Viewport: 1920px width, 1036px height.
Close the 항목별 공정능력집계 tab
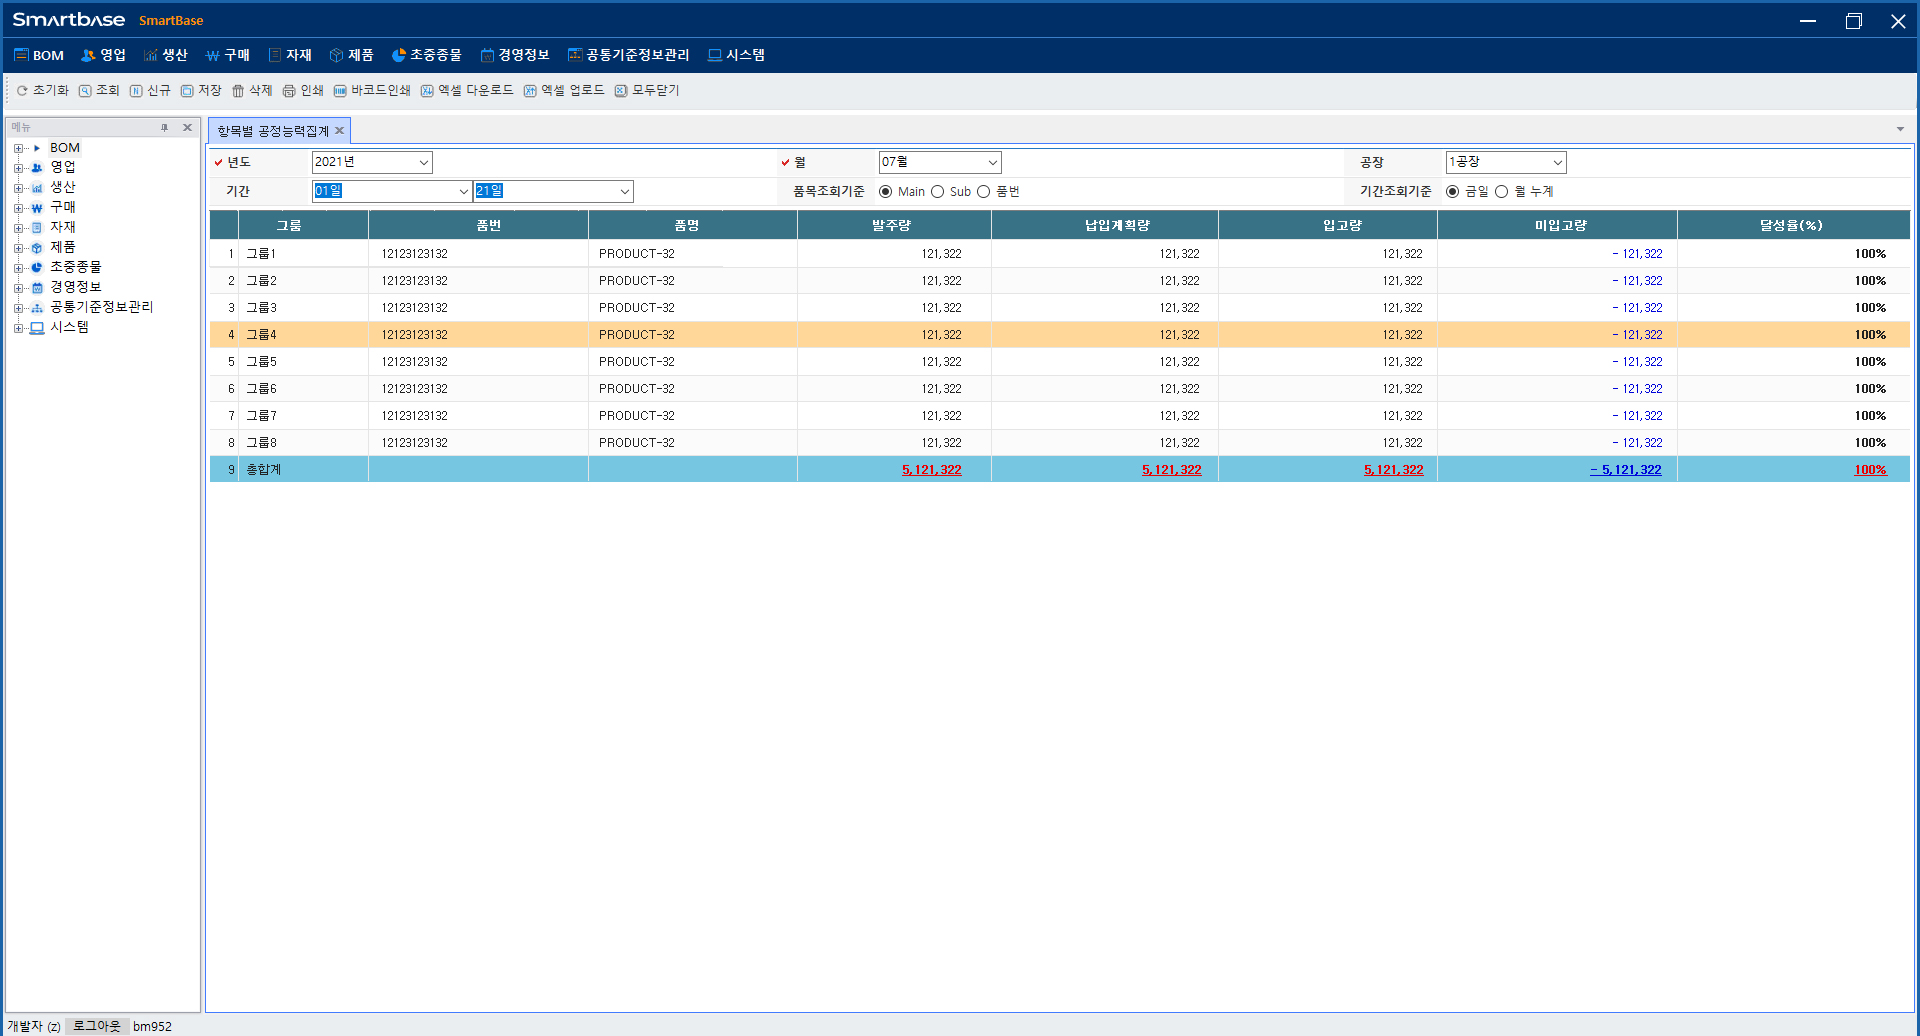[x=340, y=131]
